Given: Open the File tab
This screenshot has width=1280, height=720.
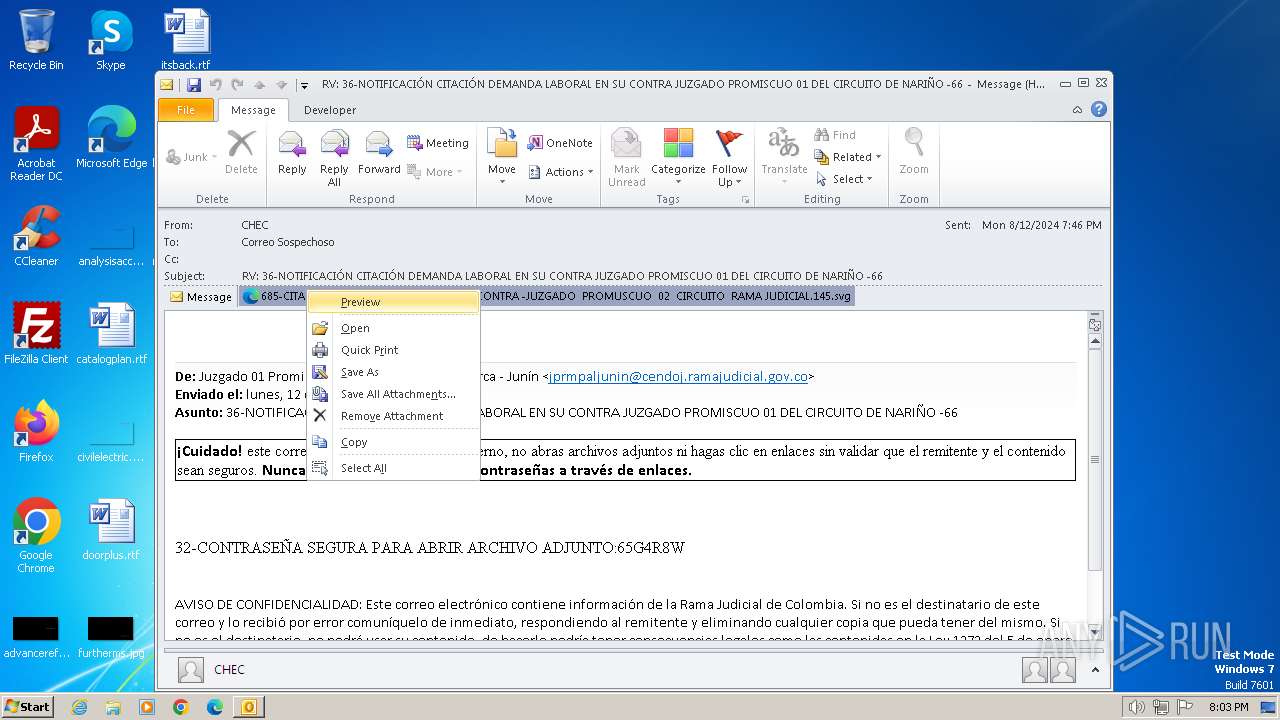Looking at the screenshot, I should (186, 110).
